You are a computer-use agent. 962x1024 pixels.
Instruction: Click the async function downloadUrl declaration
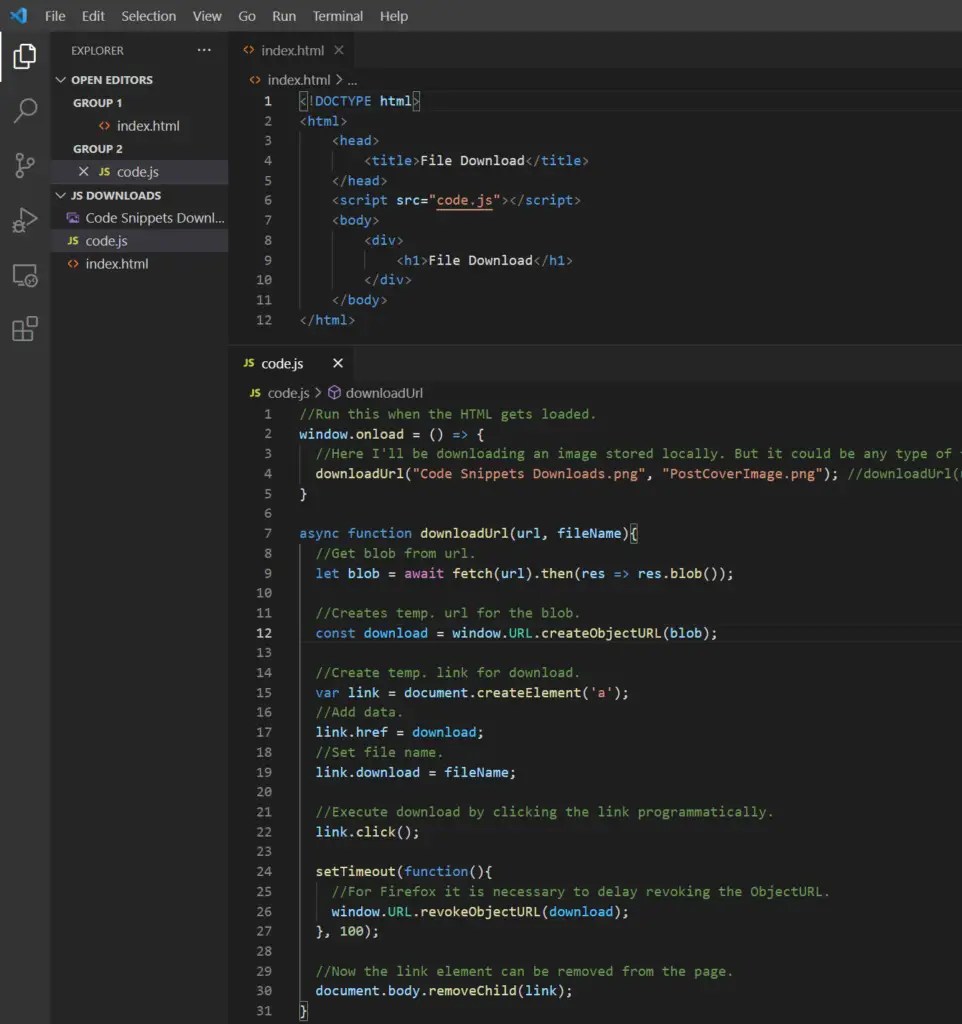468,534
